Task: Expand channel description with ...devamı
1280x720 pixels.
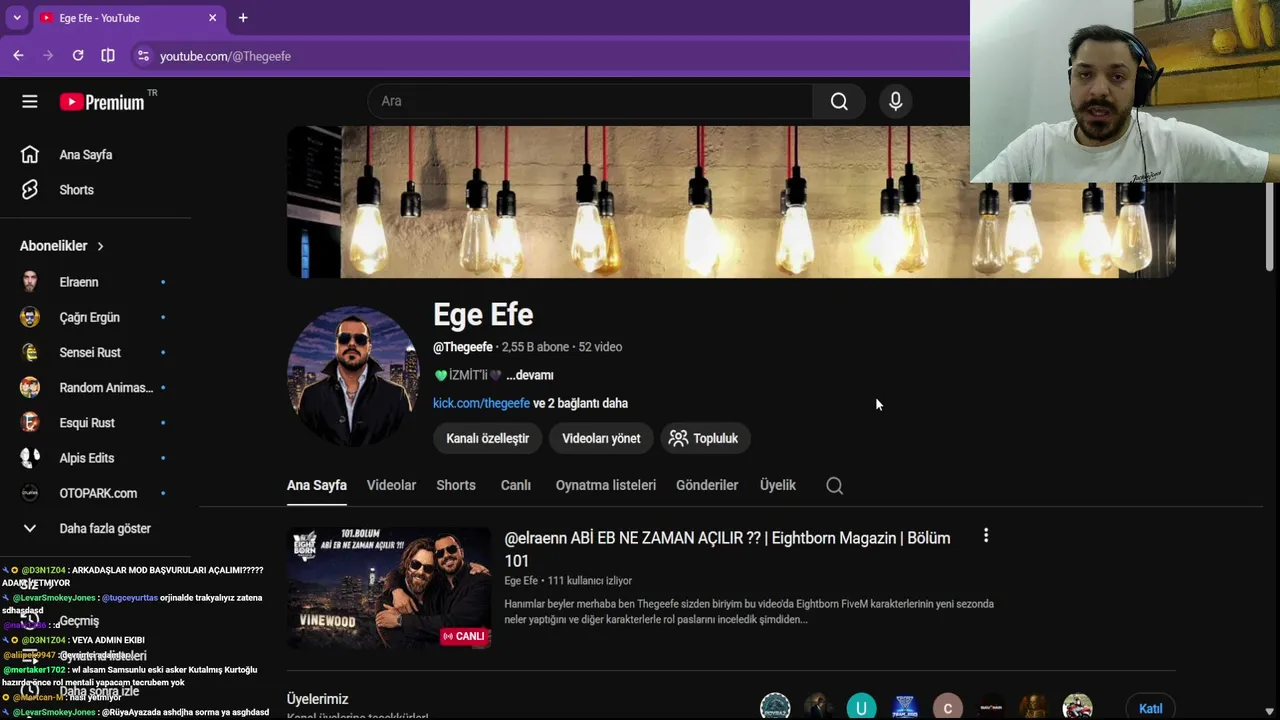Action: pos(530,375)
